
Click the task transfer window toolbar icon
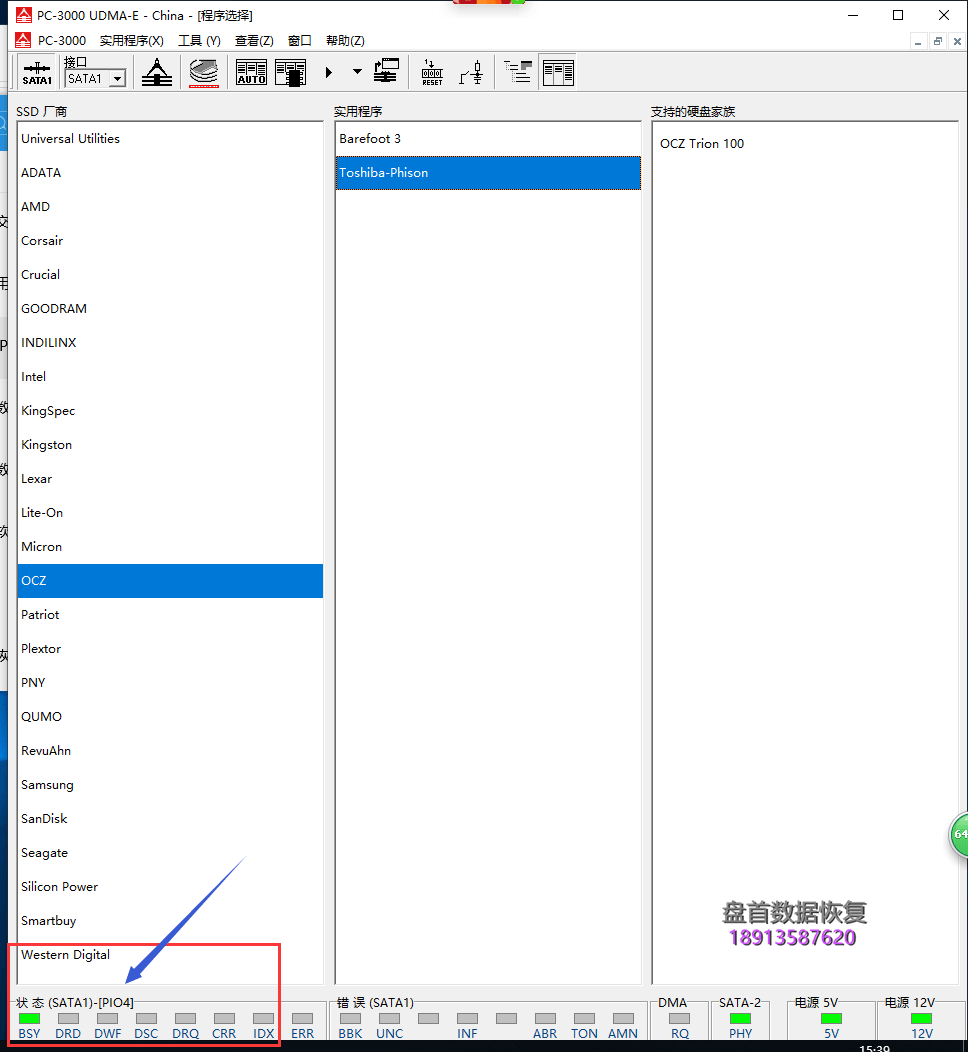click(386, 71)
